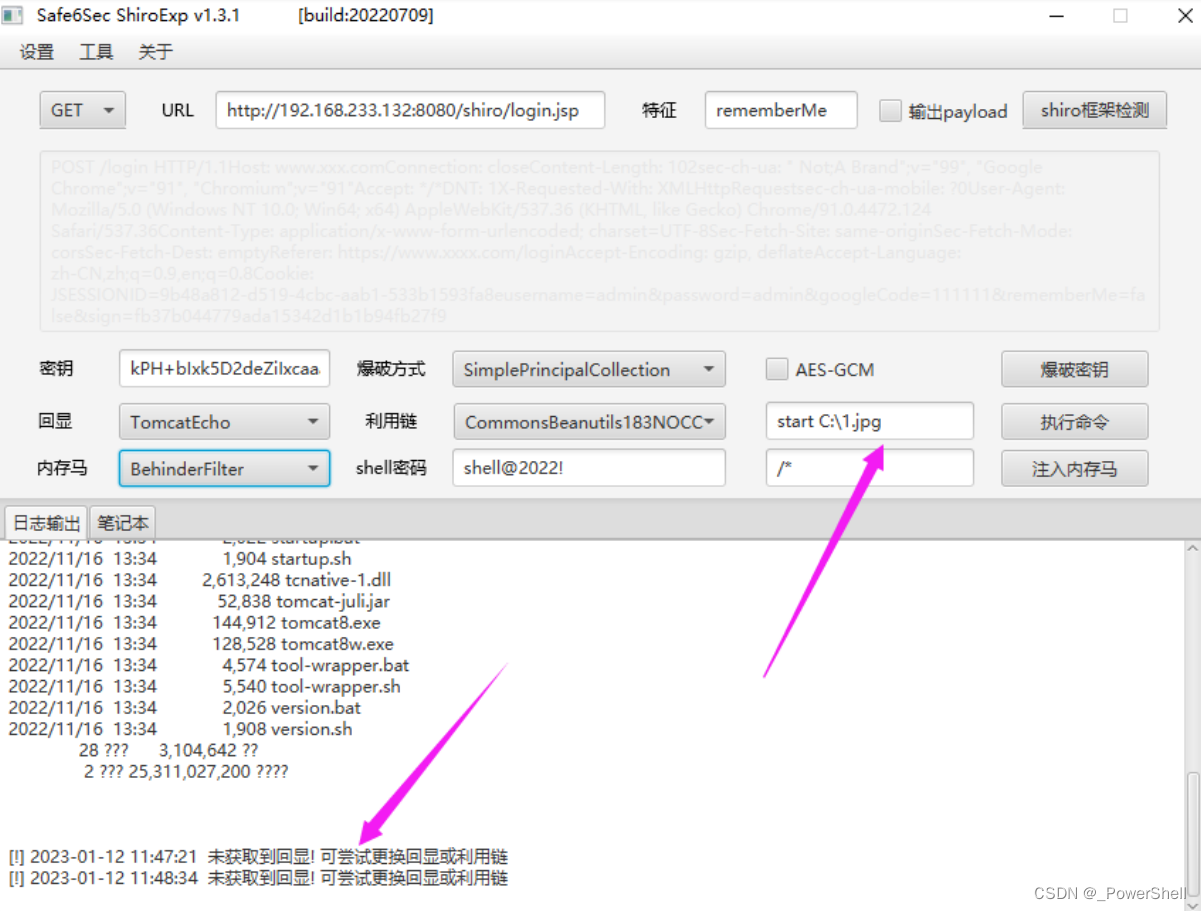Screen dimensions: 1201x911
Task: Open the BehinderFilter 内存马 dropdown
Action: 224,468
